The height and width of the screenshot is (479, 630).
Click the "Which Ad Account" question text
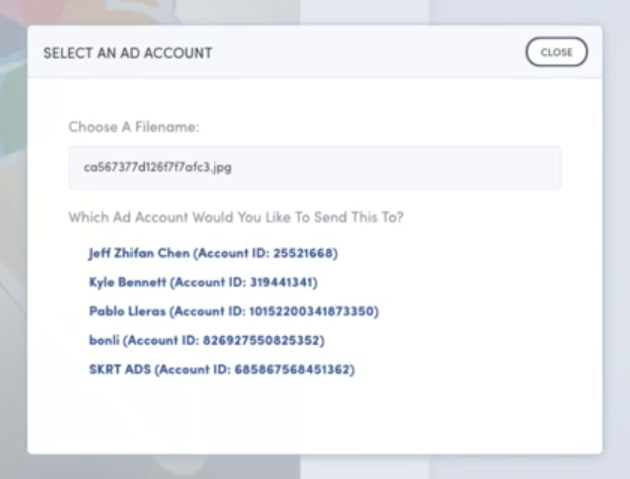pyautogui.click(x=235, y=216)
